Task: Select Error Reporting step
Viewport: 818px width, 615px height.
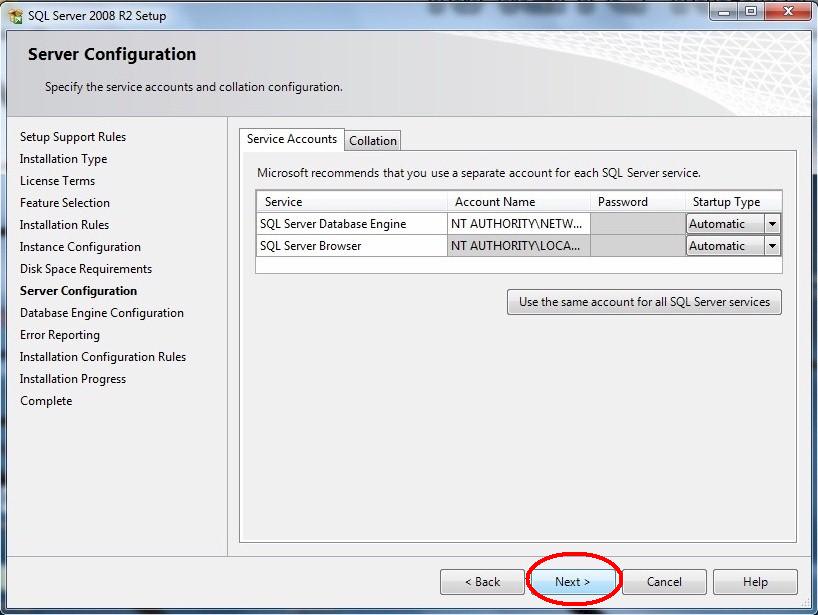Action: coord(59,335)
